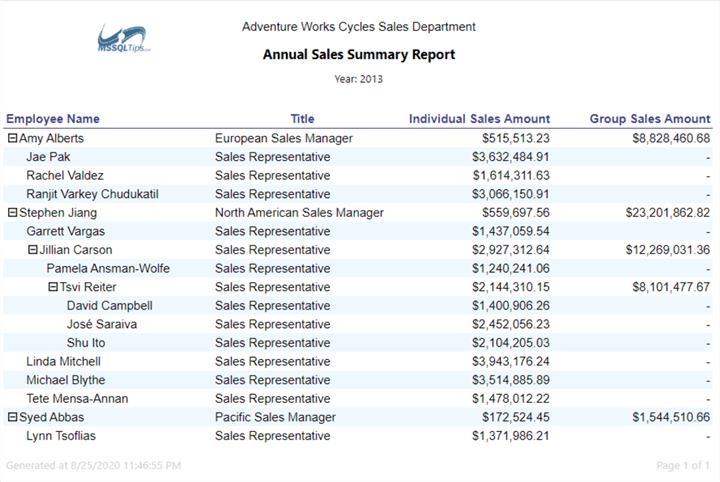The width and height of the screenshot is (720, 482).
Task: Click the Group Sales Amount header
Action: tap(650, 119)
